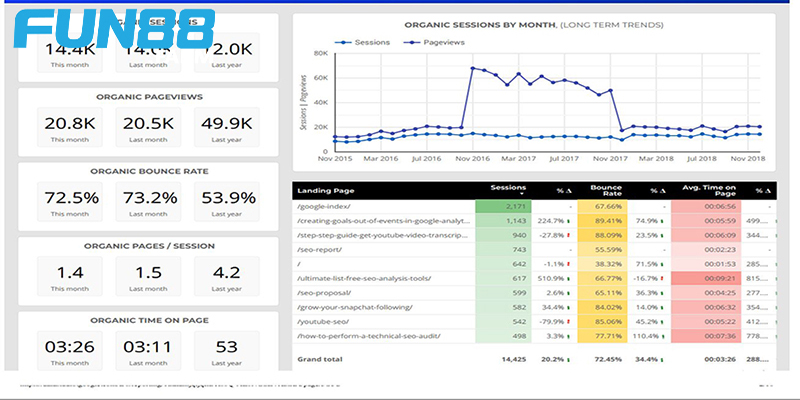Image resolution: width=800 pixels, height=400 pixels.
Task: Click the pageviews peak at Nov 2016
Action: coord(472,68)
